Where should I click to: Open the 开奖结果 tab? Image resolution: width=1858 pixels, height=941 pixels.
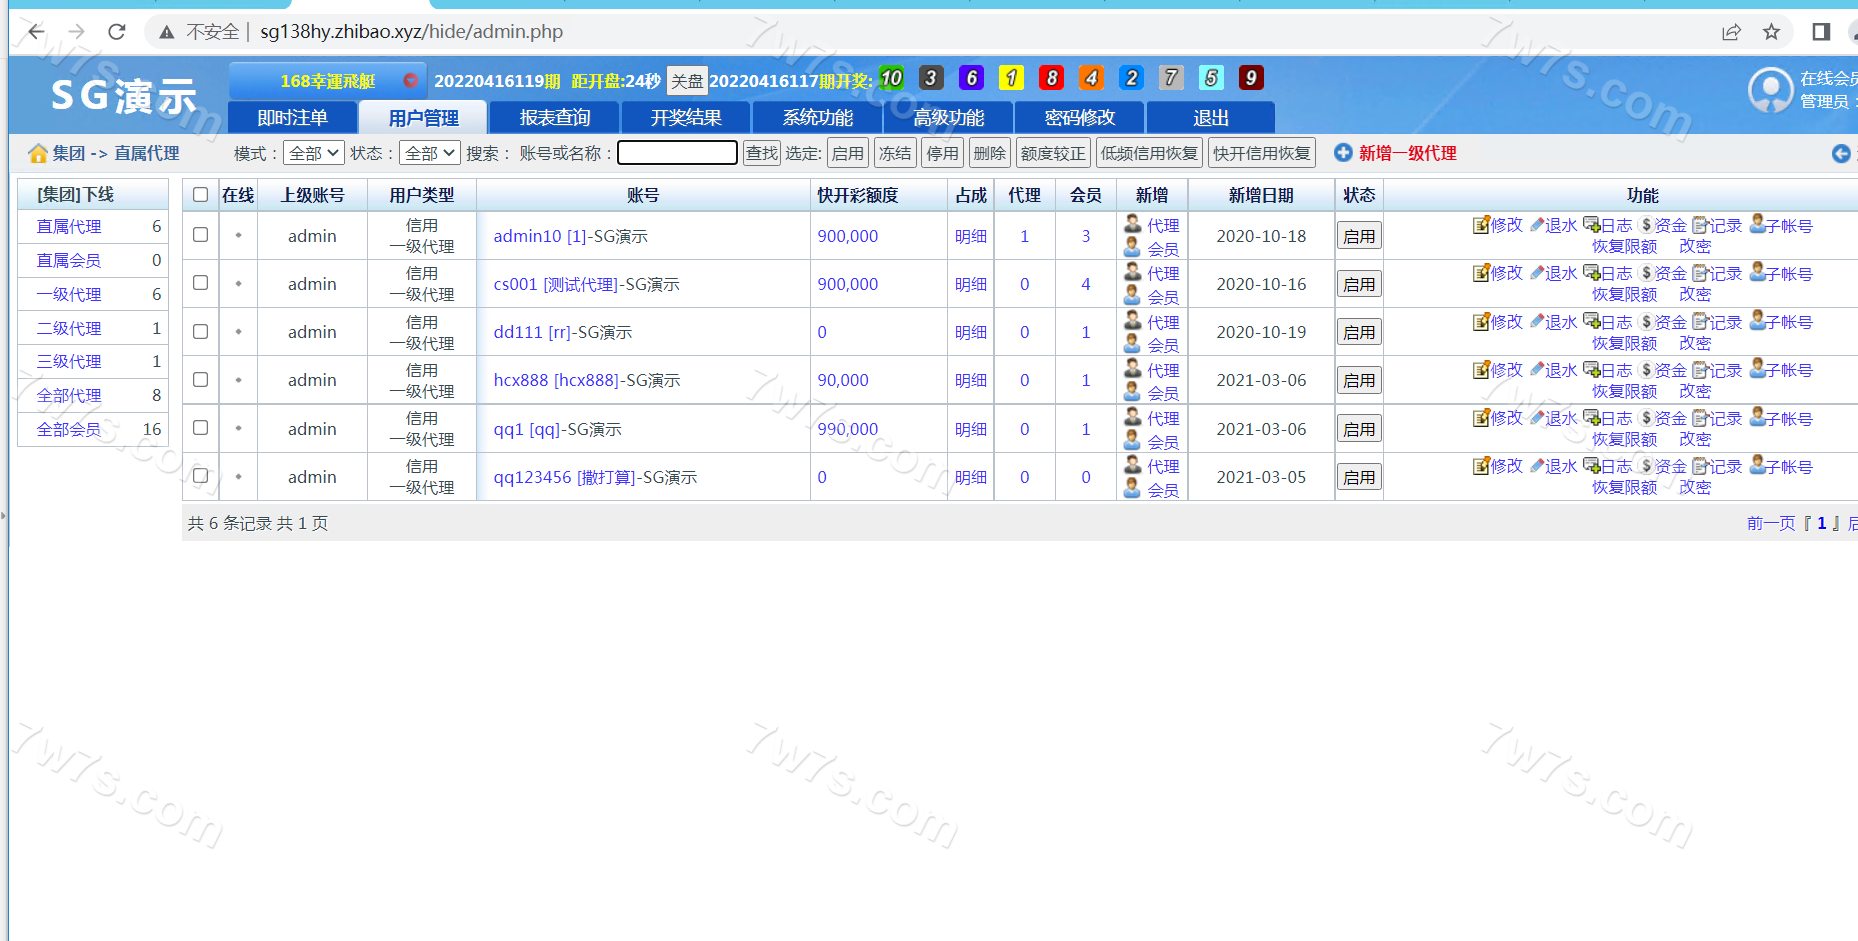(x=686, y=118)
